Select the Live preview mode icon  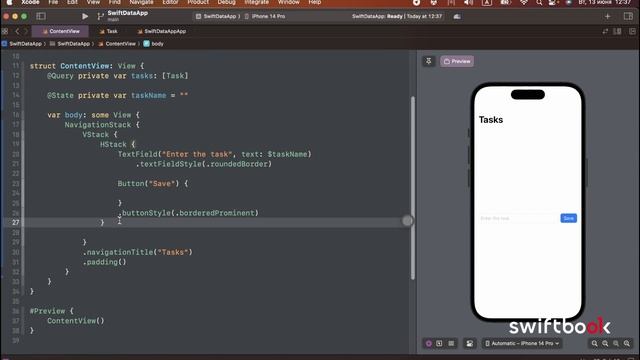click(429, 343)
